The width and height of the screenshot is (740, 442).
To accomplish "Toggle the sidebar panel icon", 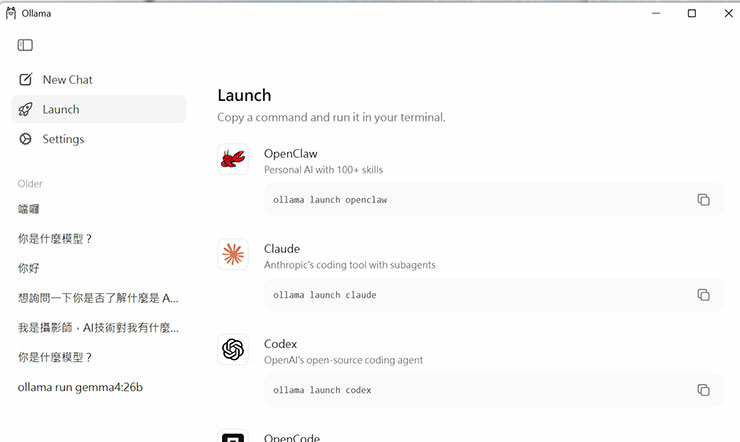I will coord(25,45).
